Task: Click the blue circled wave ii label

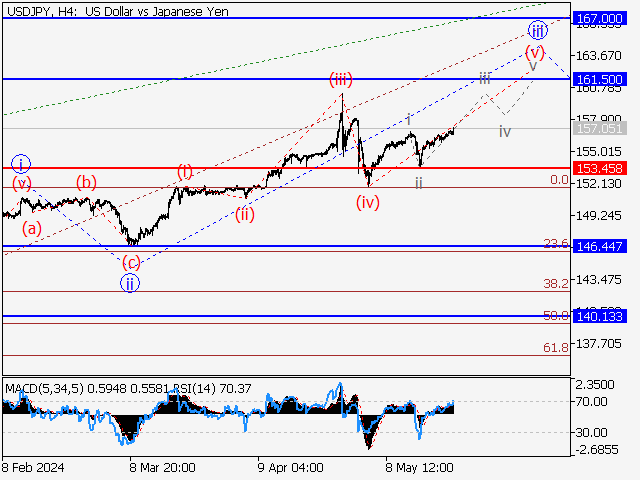Action: click(x=130, y=283)
